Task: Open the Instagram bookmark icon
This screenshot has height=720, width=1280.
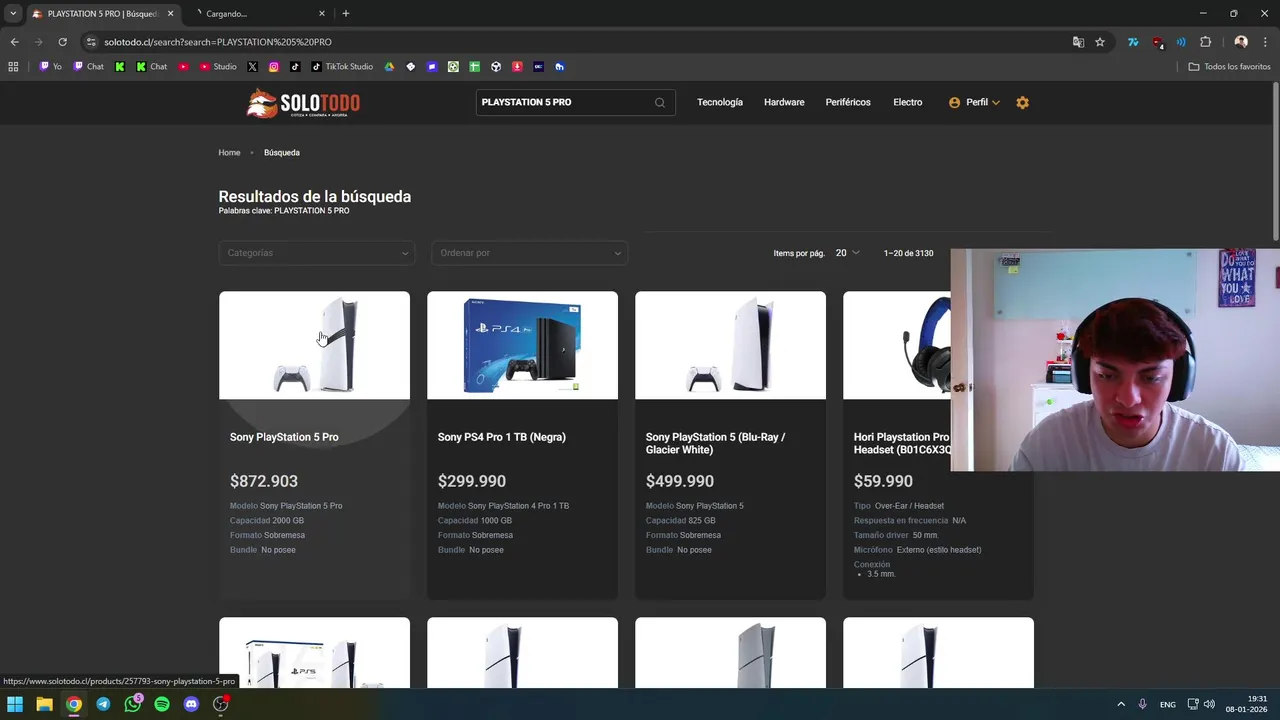Action: pos(273,67)
